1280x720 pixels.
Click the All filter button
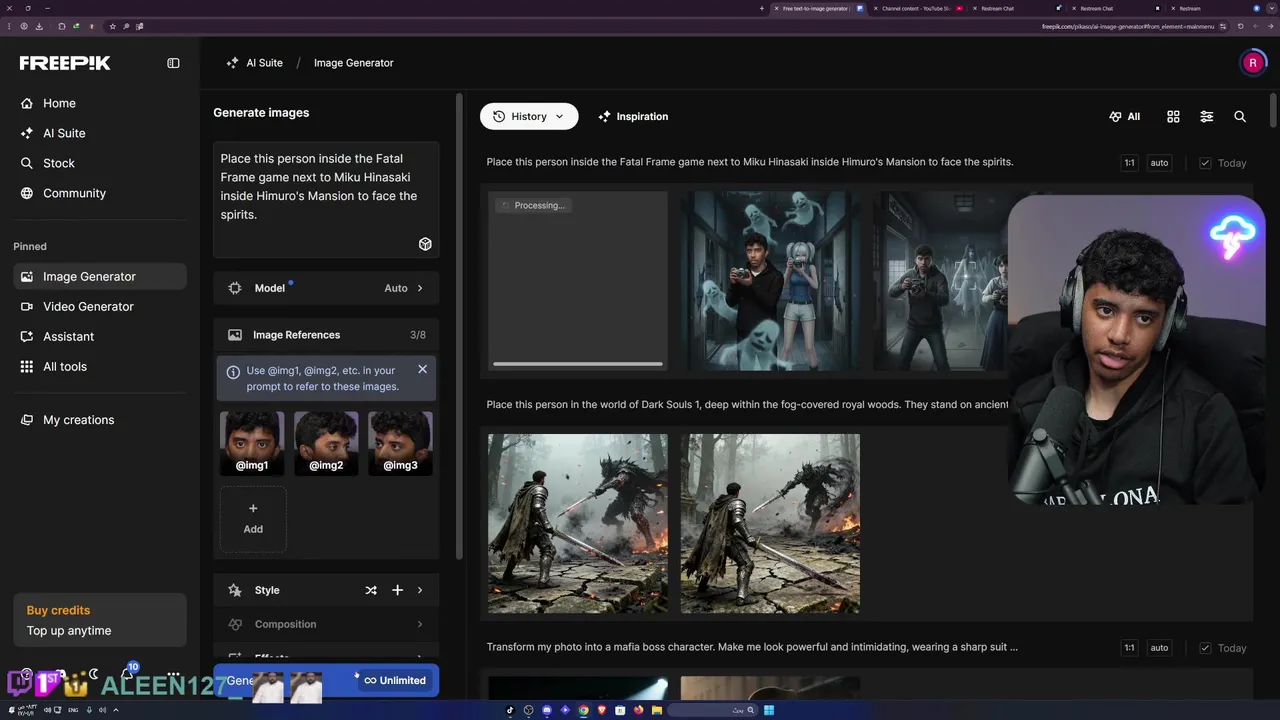point(1125,117)
